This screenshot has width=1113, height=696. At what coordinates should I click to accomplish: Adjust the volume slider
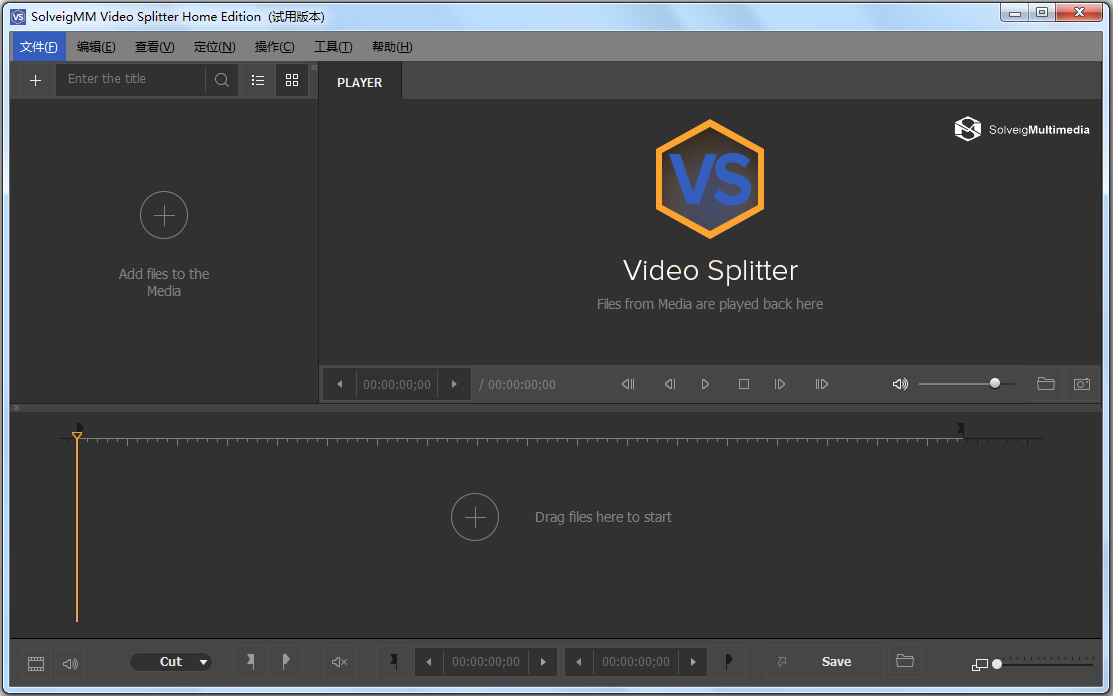click(994, 383)
